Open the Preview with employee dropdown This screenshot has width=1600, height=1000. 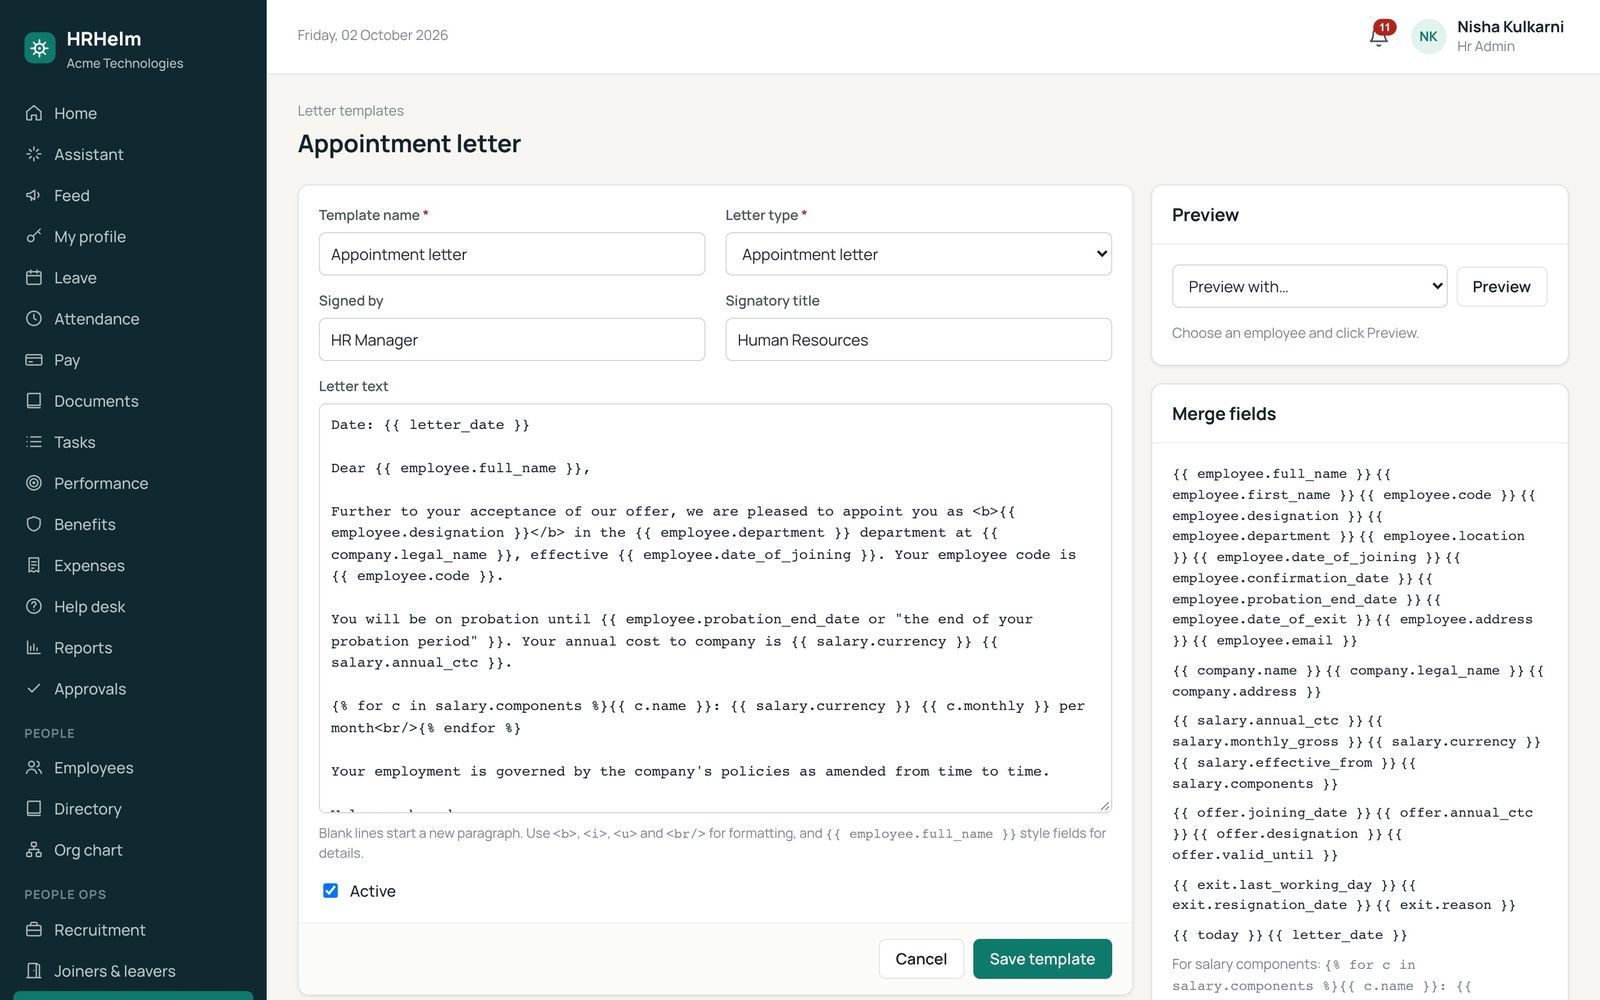pyautogui.click(x=1309, y=286)
